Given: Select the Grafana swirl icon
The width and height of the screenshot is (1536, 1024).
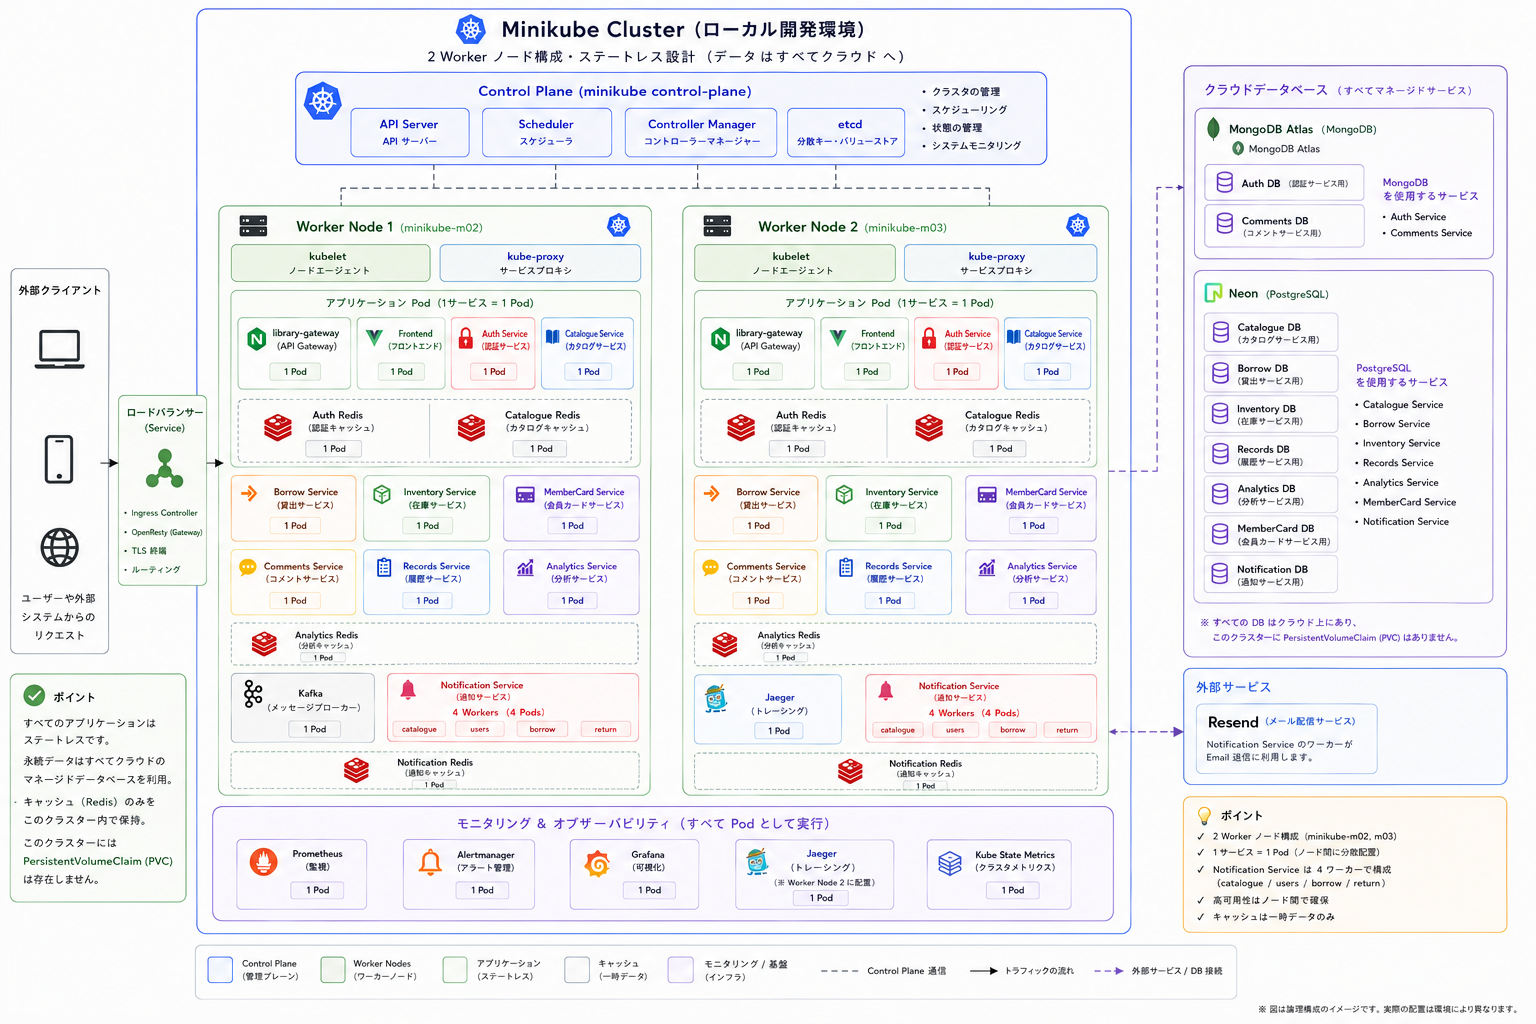Looking at the screenshot, I should point(597,863).
